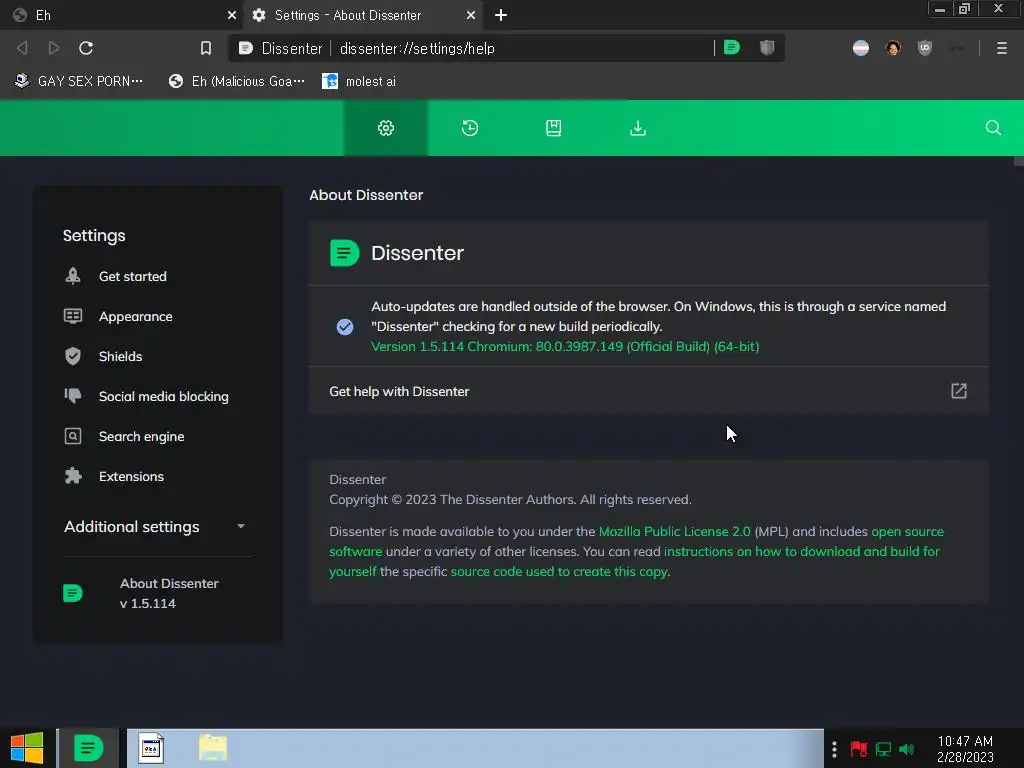Click the Version 1.5.114 Chromium text
Image resolution: width=1024 pixels, height=768 pixels.
pos(565,346)
